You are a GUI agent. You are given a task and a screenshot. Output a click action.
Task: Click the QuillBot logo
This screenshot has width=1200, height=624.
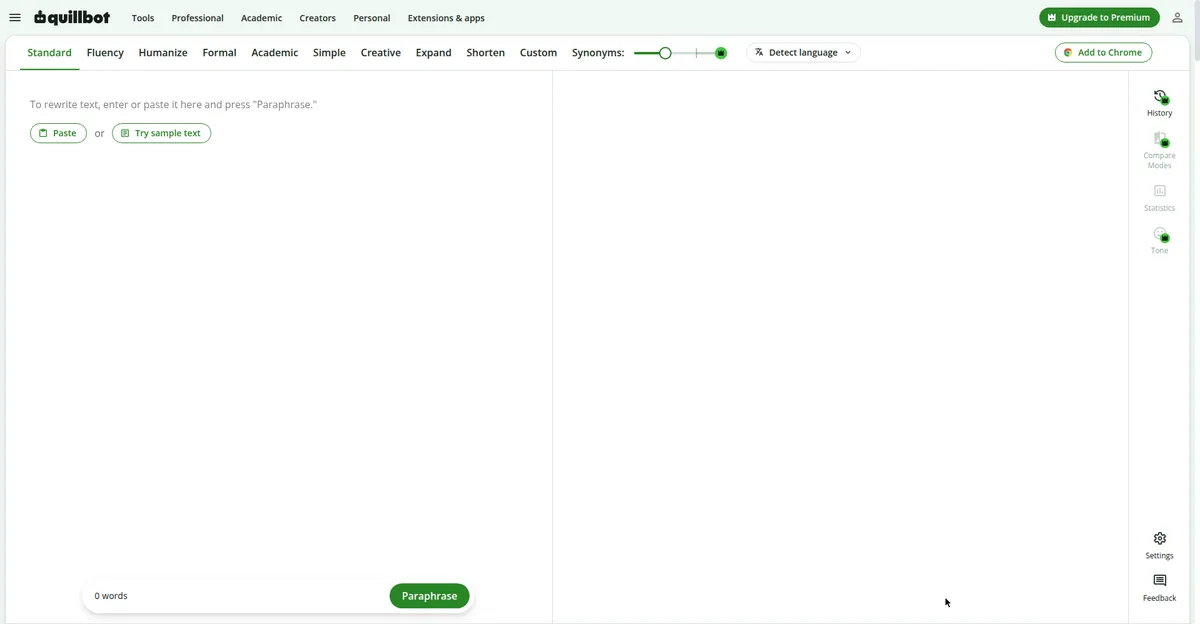tap(72, 17)
